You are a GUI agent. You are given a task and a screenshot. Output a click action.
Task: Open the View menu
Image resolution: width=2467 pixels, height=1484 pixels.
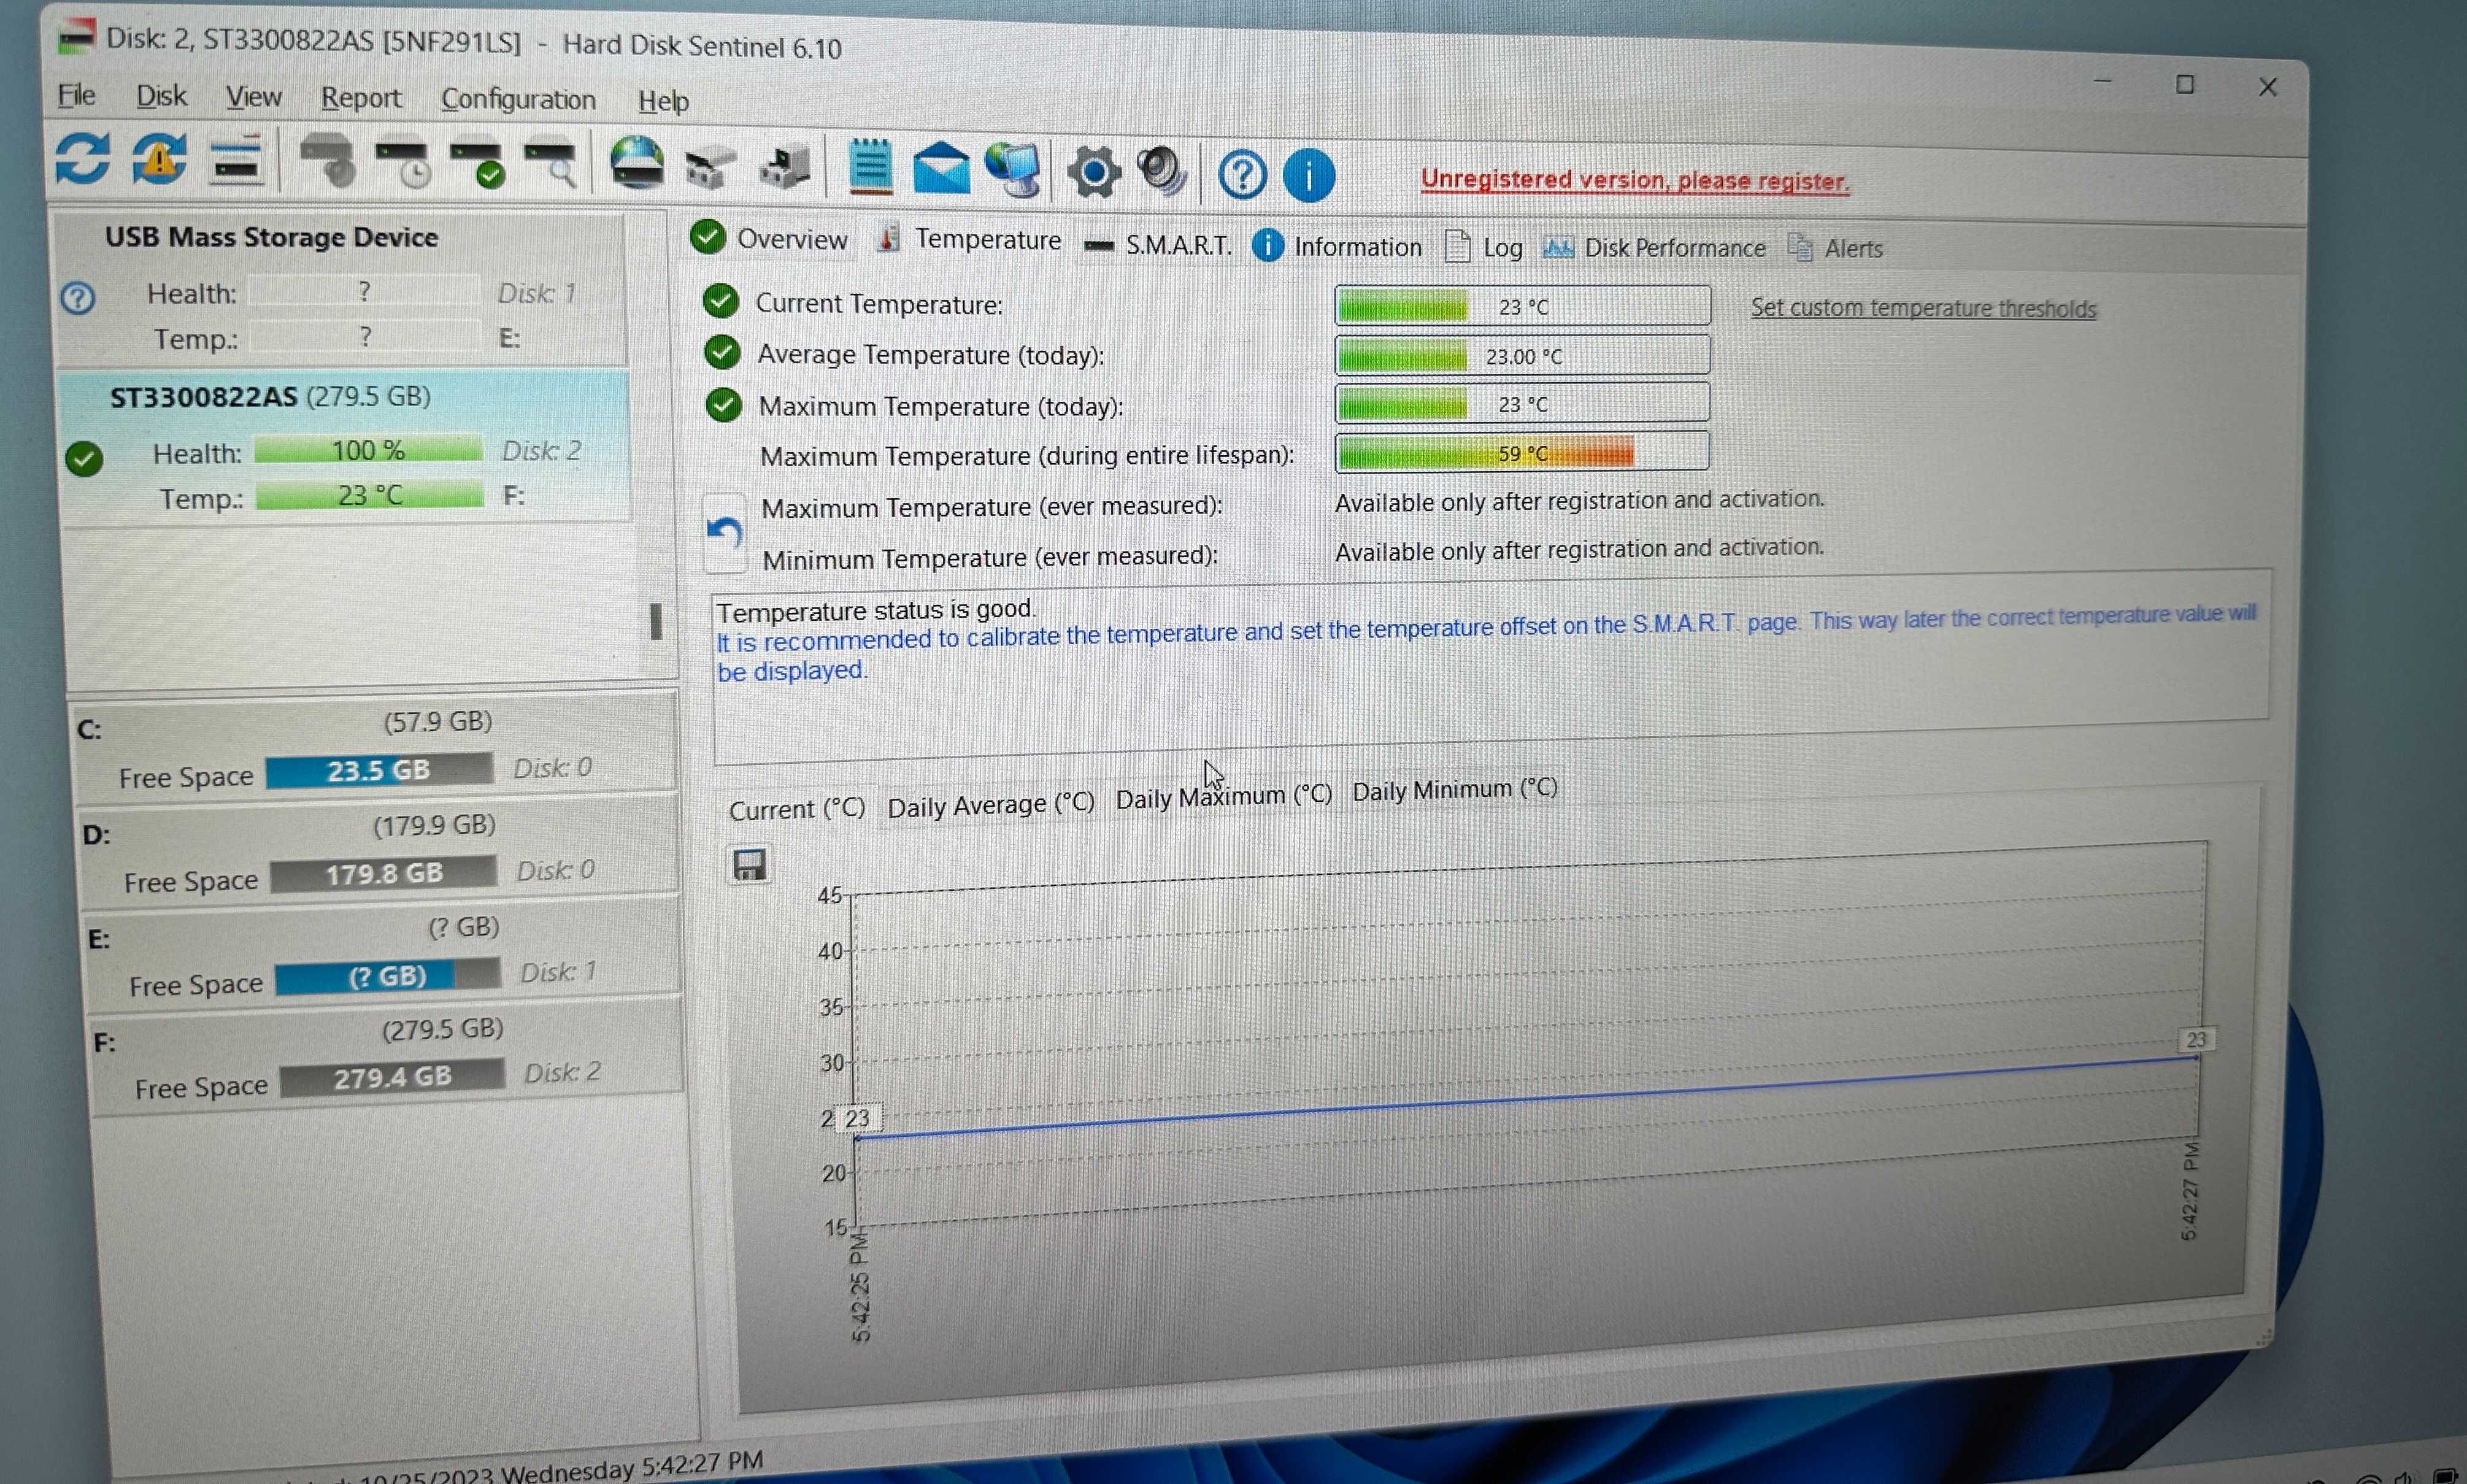pyautogui.click(x=253, y=97)
